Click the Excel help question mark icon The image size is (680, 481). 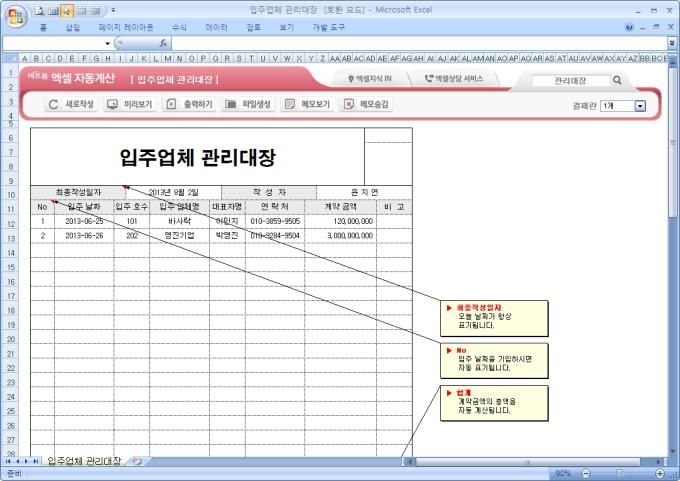629,27
